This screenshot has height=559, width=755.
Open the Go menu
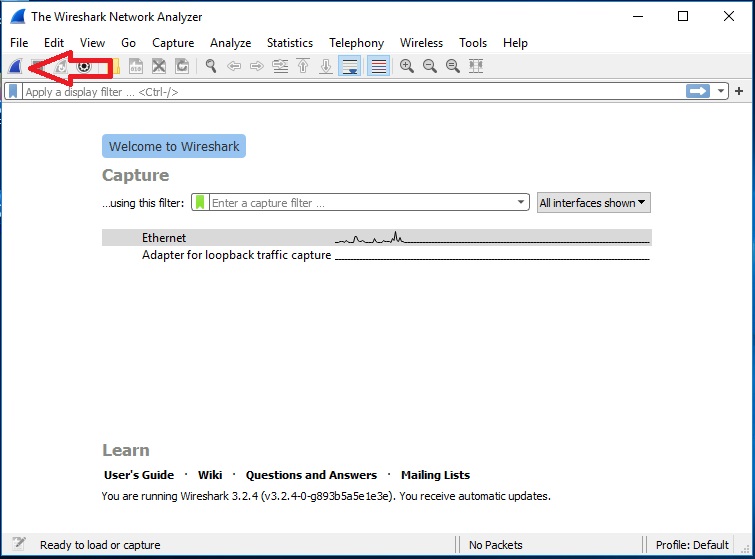coord(129,43)
